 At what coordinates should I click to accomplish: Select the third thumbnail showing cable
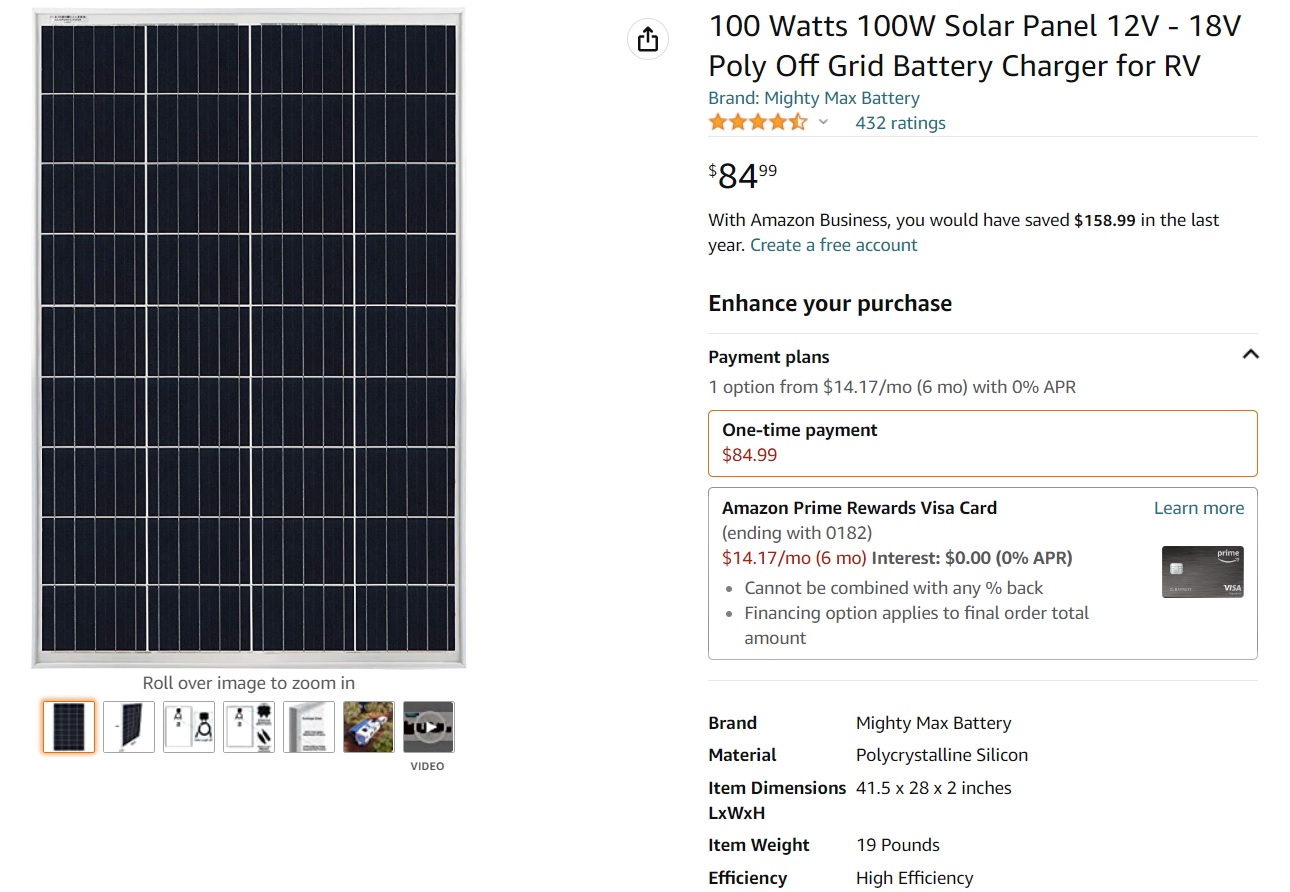tap(189, 727)
